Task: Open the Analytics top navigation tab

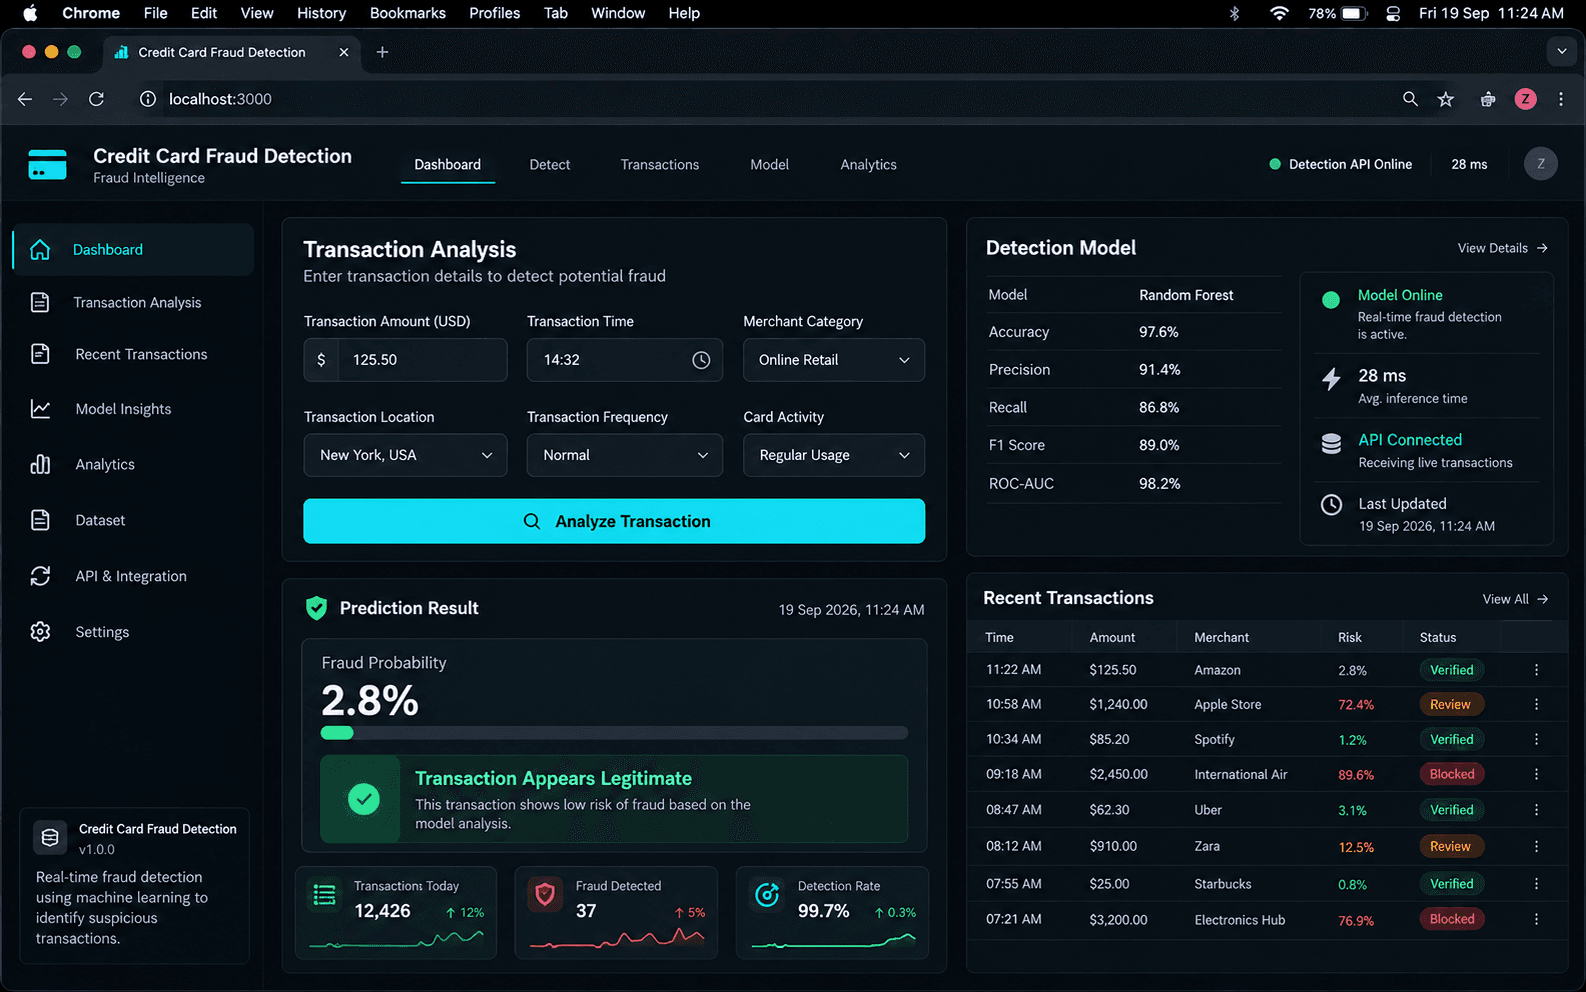Action: (868, 165)
